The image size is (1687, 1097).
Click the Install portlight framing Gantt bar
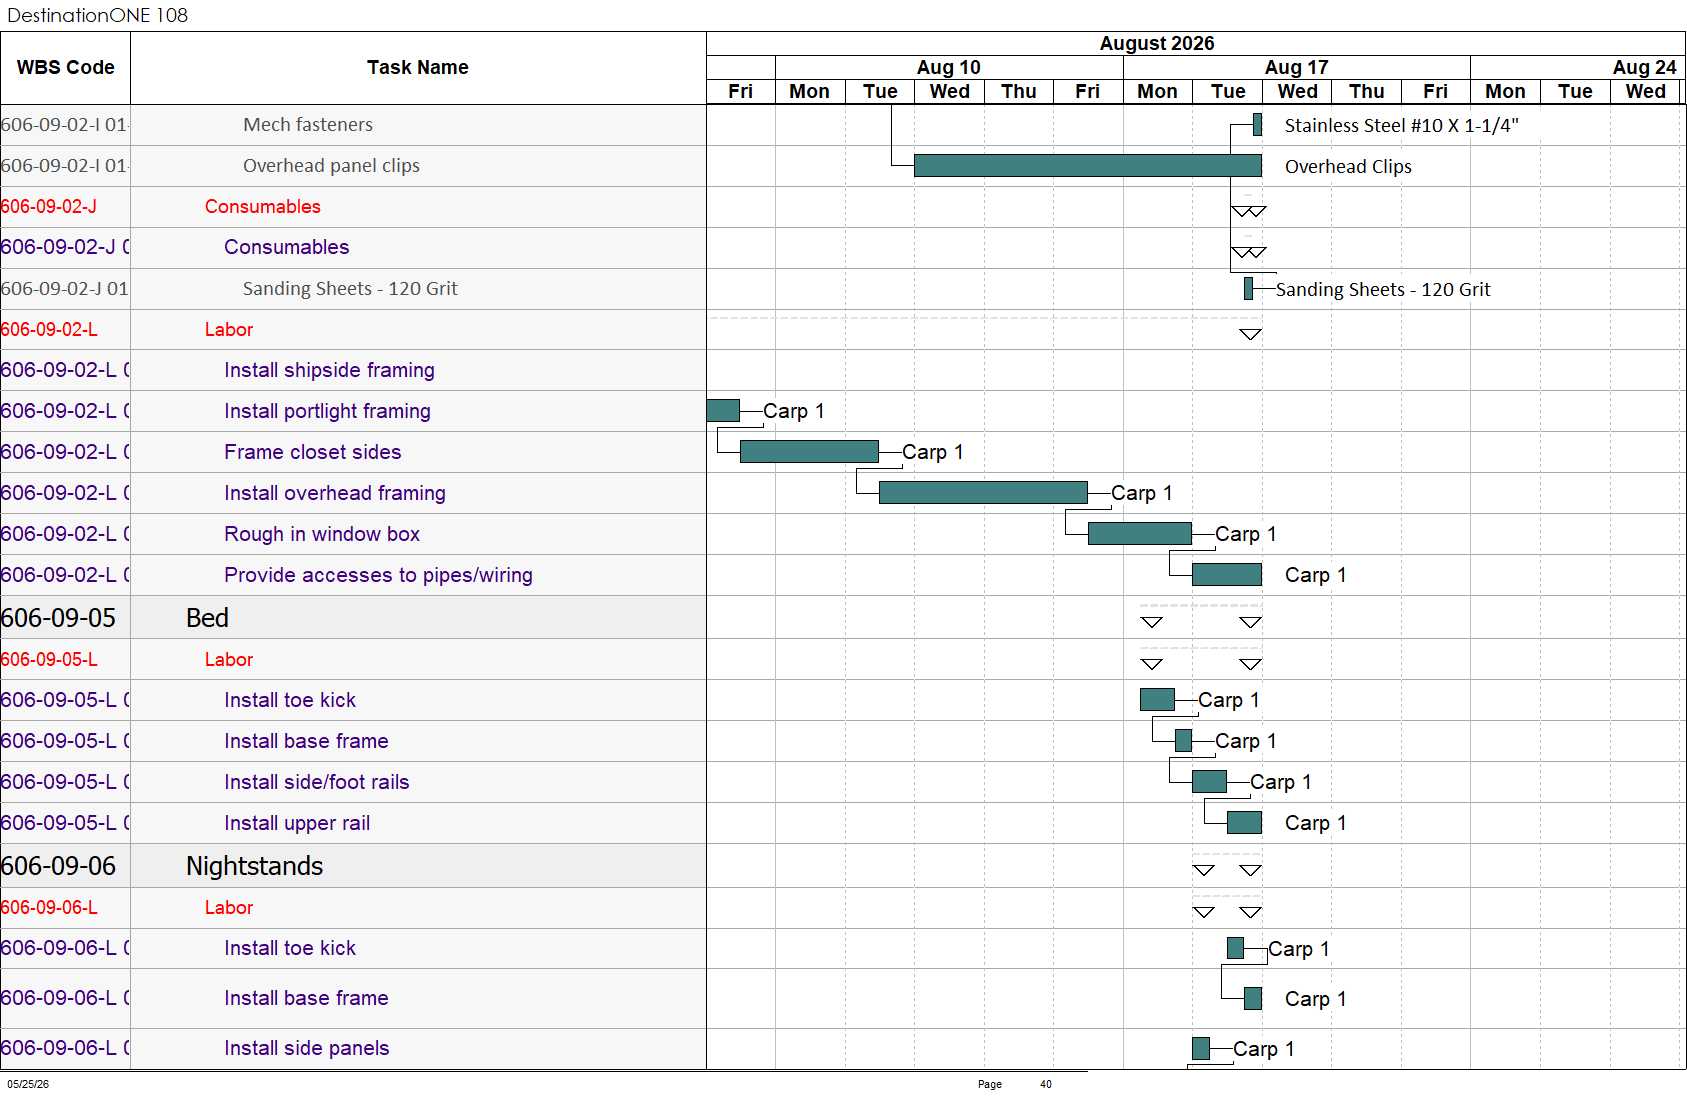tap(723, 411)
